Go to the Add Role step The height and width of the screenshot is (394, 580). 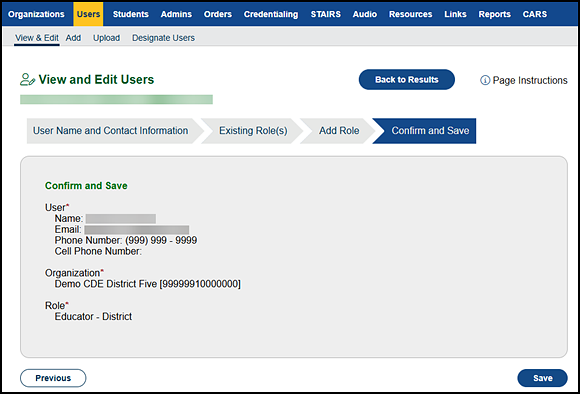click(339, 131)
